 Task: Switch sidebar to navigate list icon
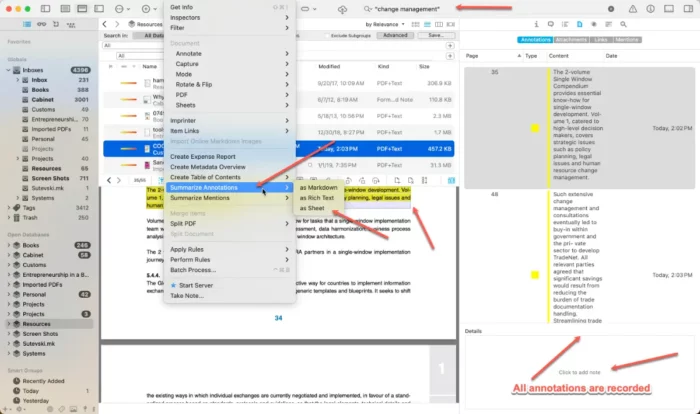[x=27, y=24]
